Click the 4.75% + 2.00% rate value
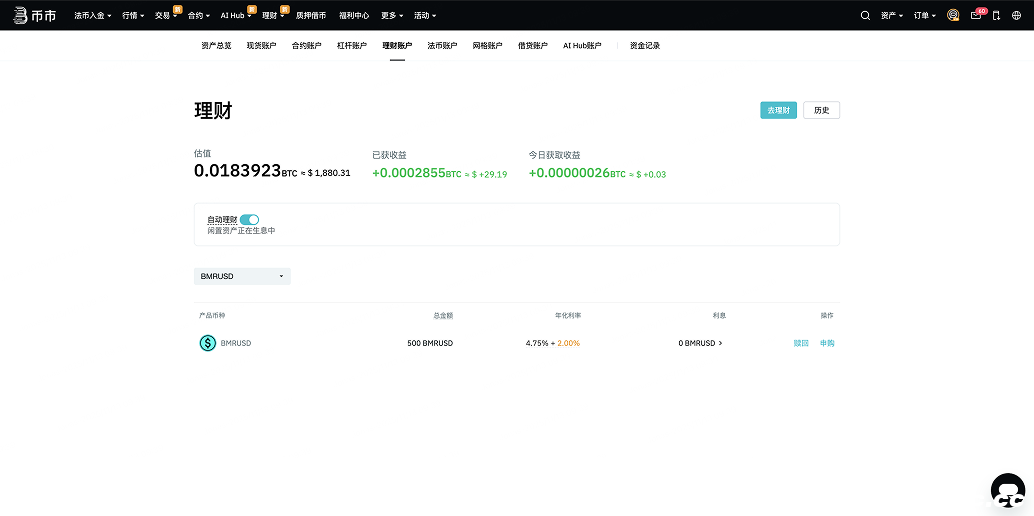This screenshot has width=1034, height=516. 553,343
